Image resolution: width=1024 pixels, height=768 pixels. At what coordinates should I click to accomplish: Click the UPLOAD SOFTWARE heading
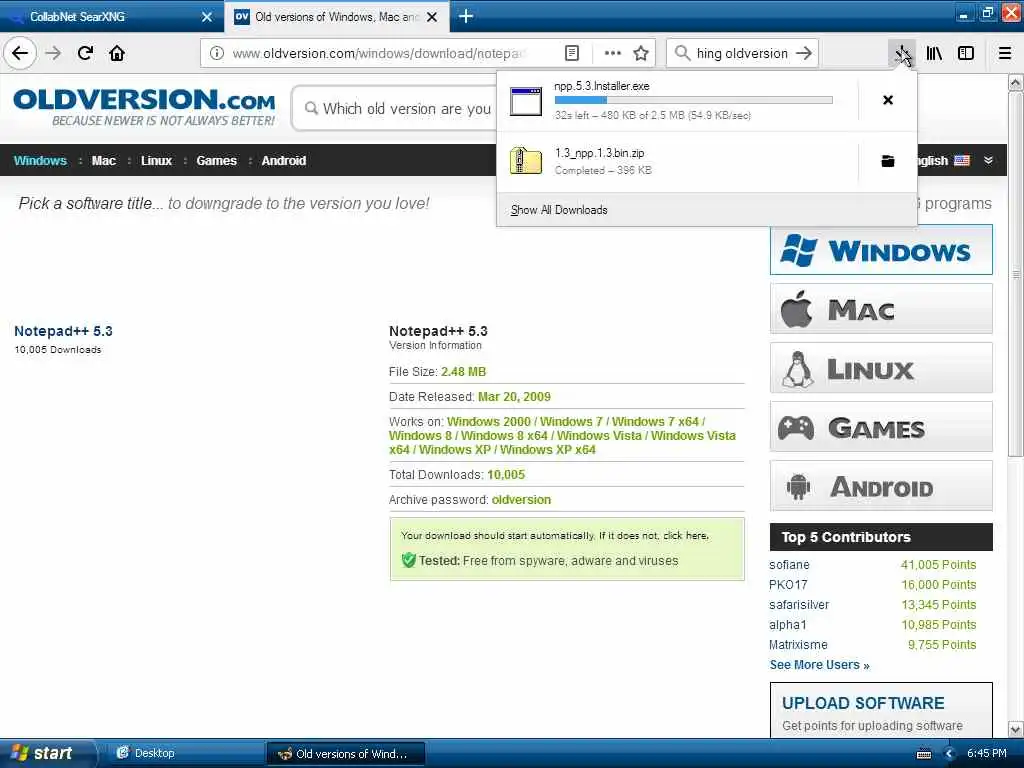click(863, 703)
